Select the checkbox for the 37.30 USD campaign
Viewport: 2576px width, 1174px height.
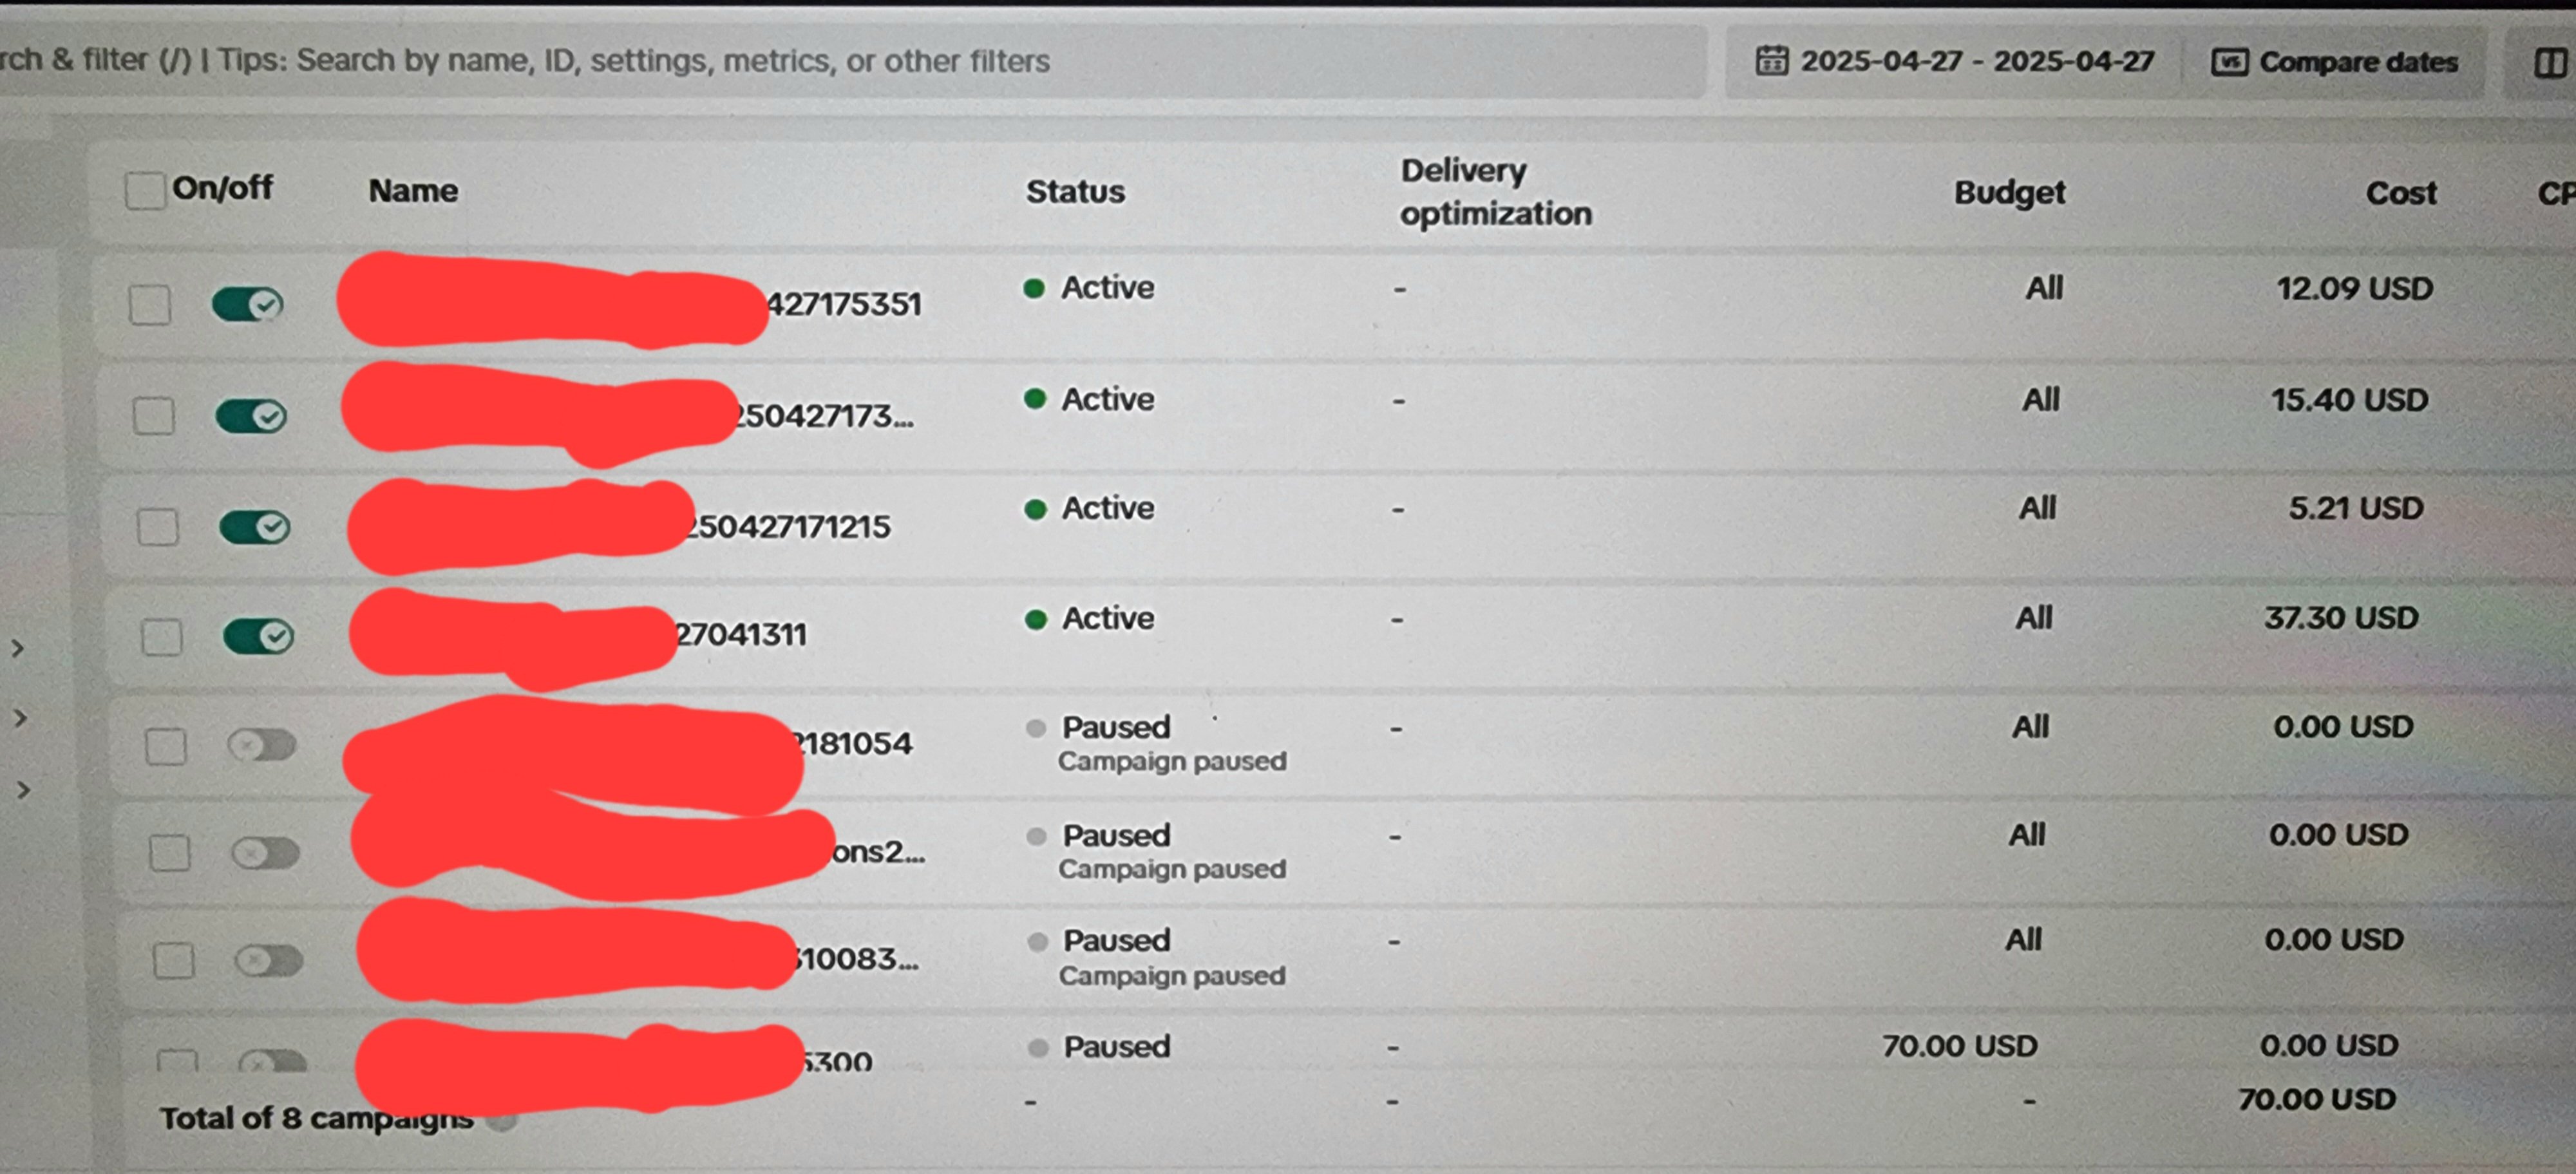pyautogui.click(x=161, y=637)
